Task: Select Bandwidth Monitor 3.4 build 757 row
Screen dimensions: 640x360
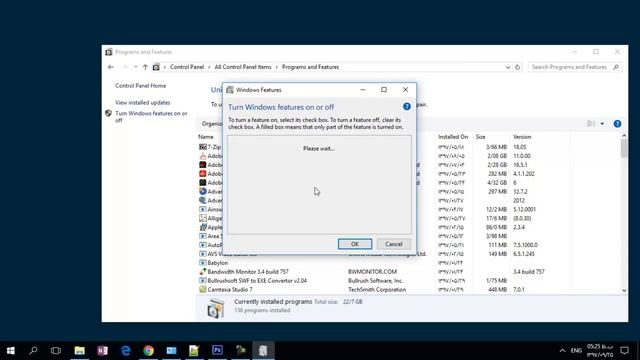Action: (x=408, y=272)
